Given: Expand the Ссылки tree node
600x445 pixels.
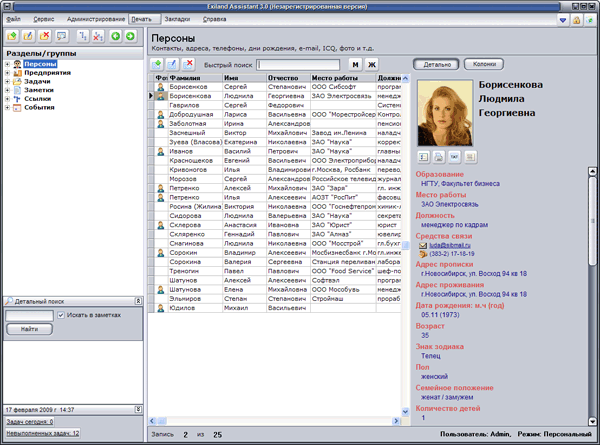Looking at the screenshot, I should pyautogui.click(x=7, y=99).
